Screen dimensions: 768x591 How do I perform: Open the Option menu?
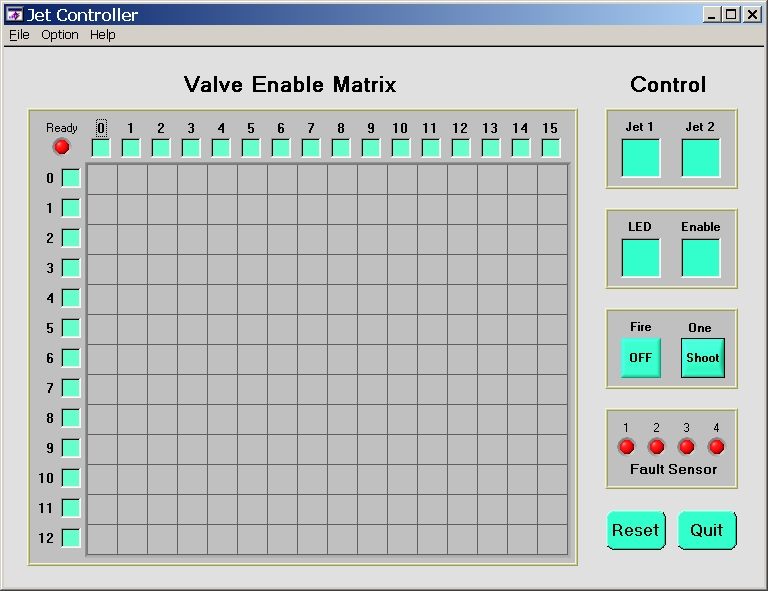point(60,35)
